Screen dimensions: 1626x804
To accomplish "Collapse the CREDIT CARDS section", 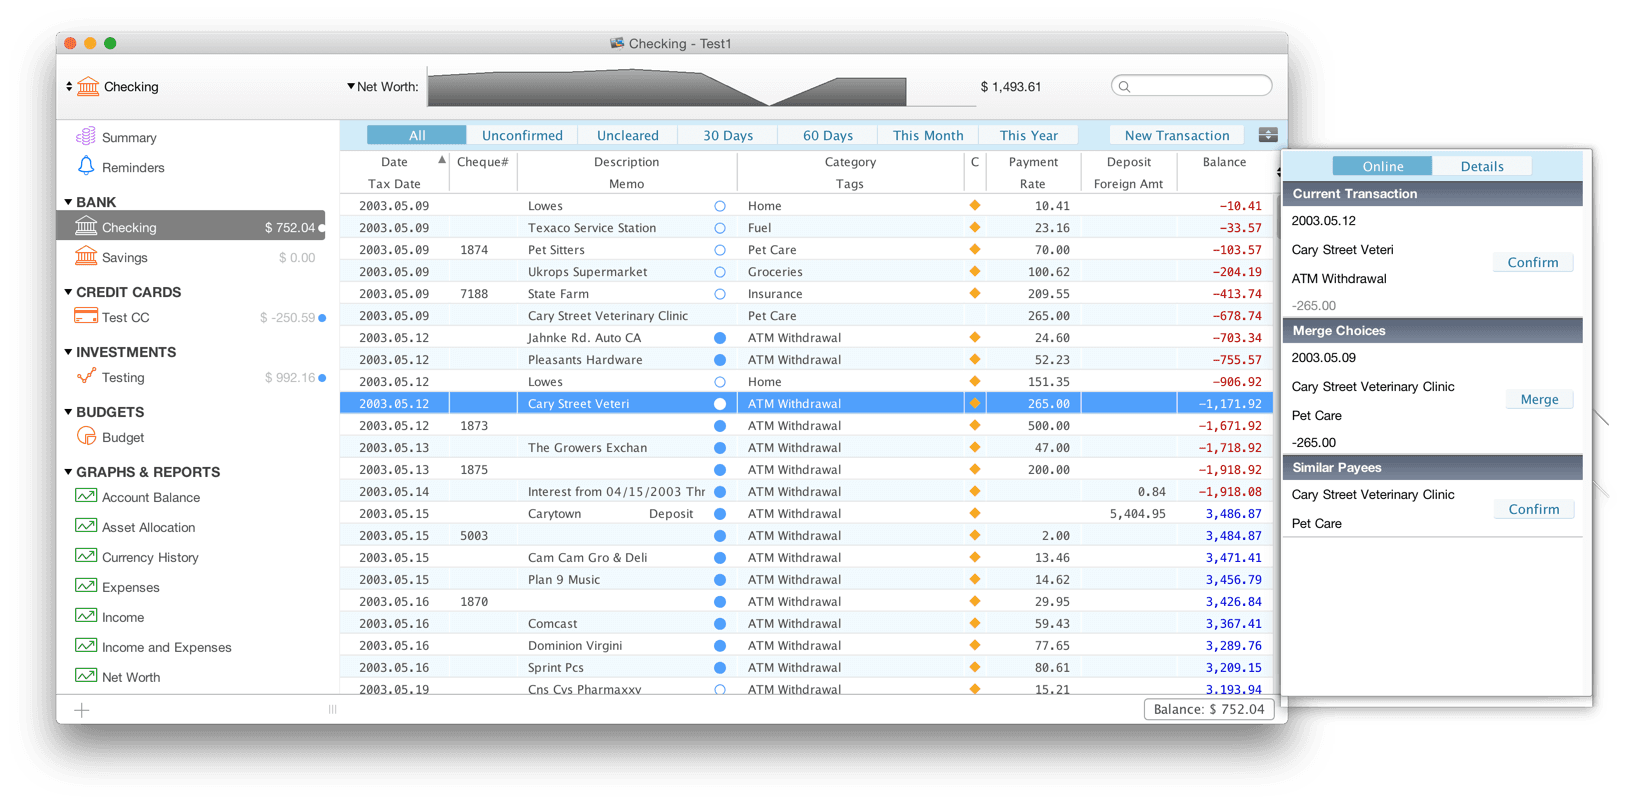I will click(68, 292).
